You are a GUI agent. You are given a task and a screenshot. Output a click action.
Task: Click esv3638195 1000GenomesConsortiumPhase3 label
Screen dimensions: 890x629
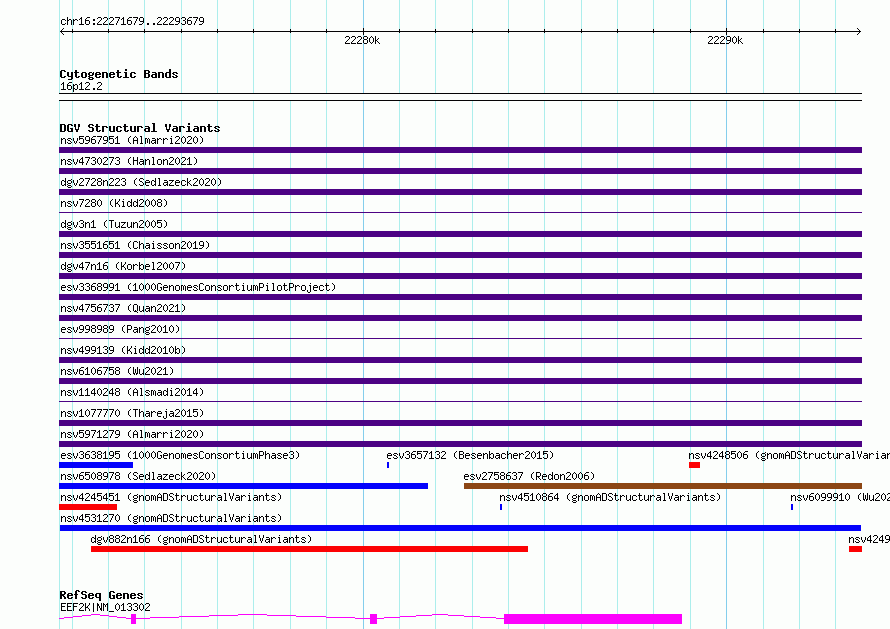pyautogui.click(x=180, y=455)
